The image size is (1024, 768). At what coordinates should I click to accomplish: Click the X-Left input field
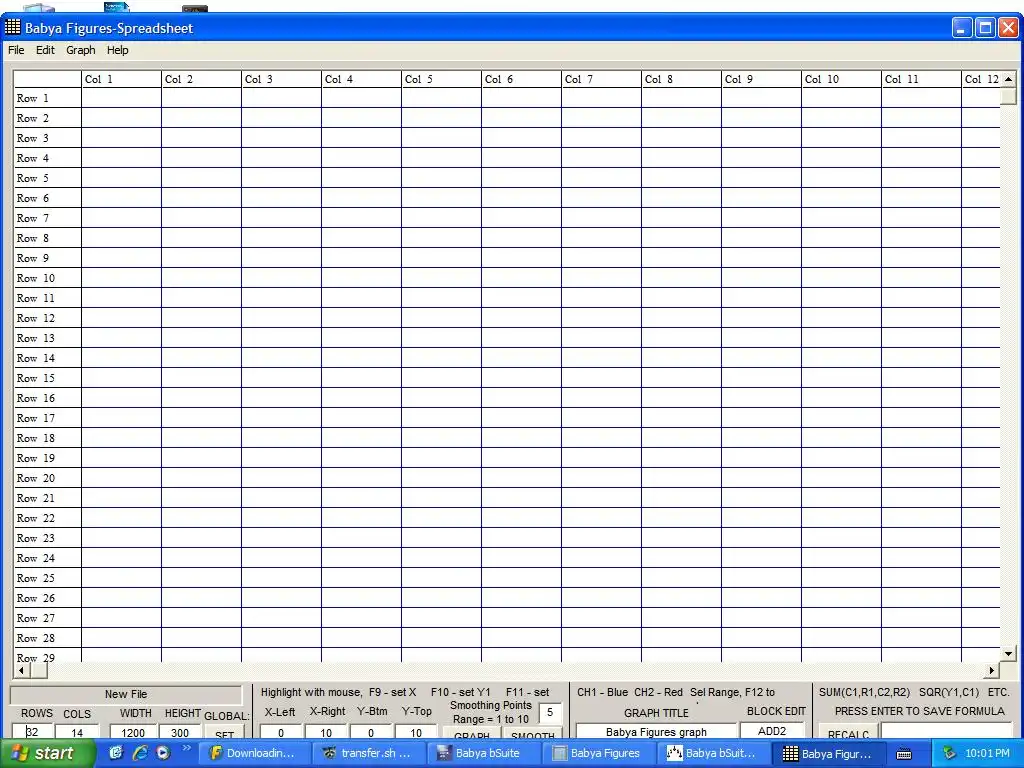pyautogui.click(x=281, y=732)
